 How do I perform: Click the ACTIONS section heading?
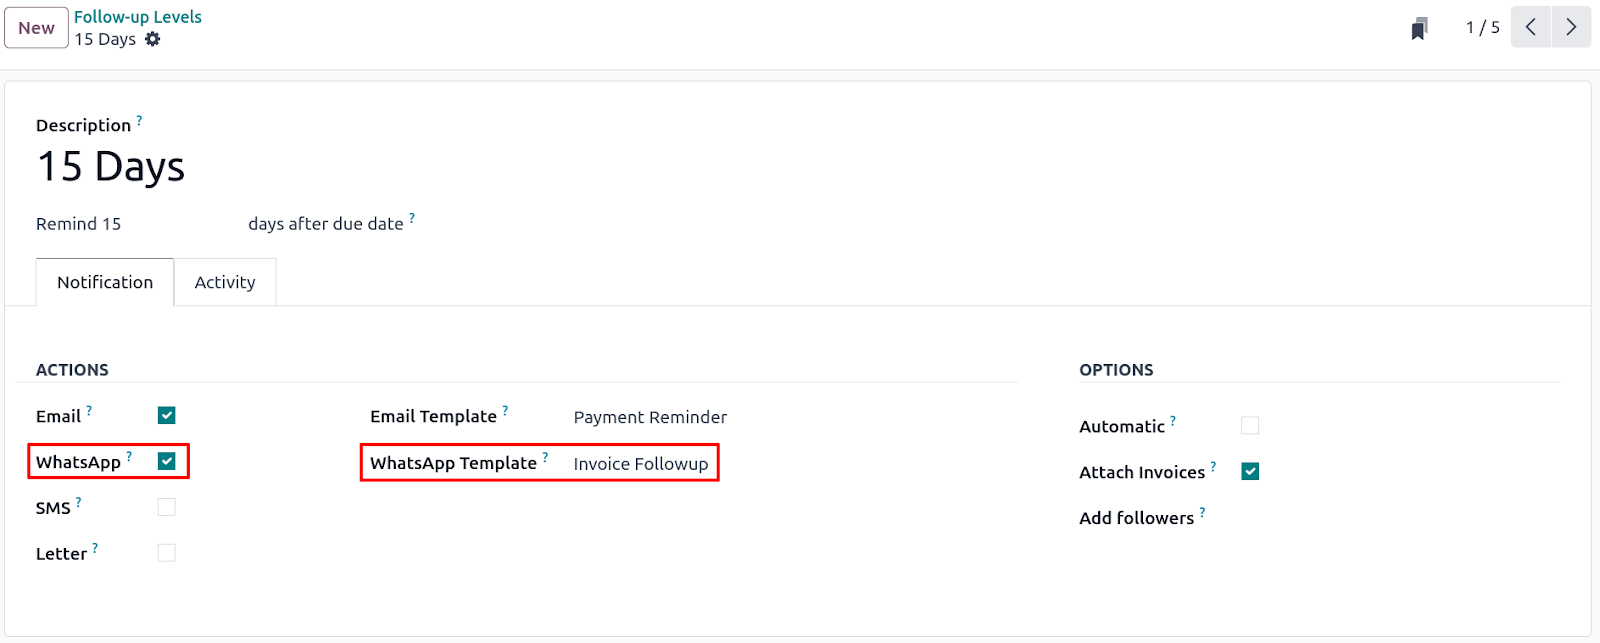click(72, 370)
